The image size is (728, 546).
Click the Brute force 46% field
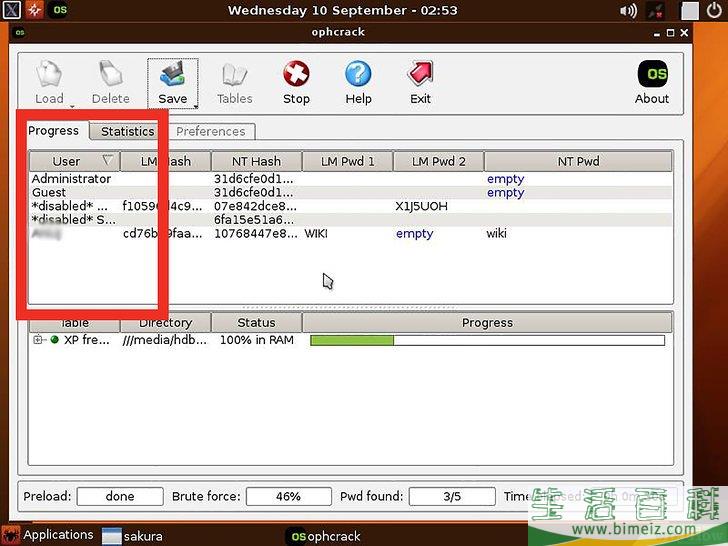pyautogui.click(x=289, y=496)
